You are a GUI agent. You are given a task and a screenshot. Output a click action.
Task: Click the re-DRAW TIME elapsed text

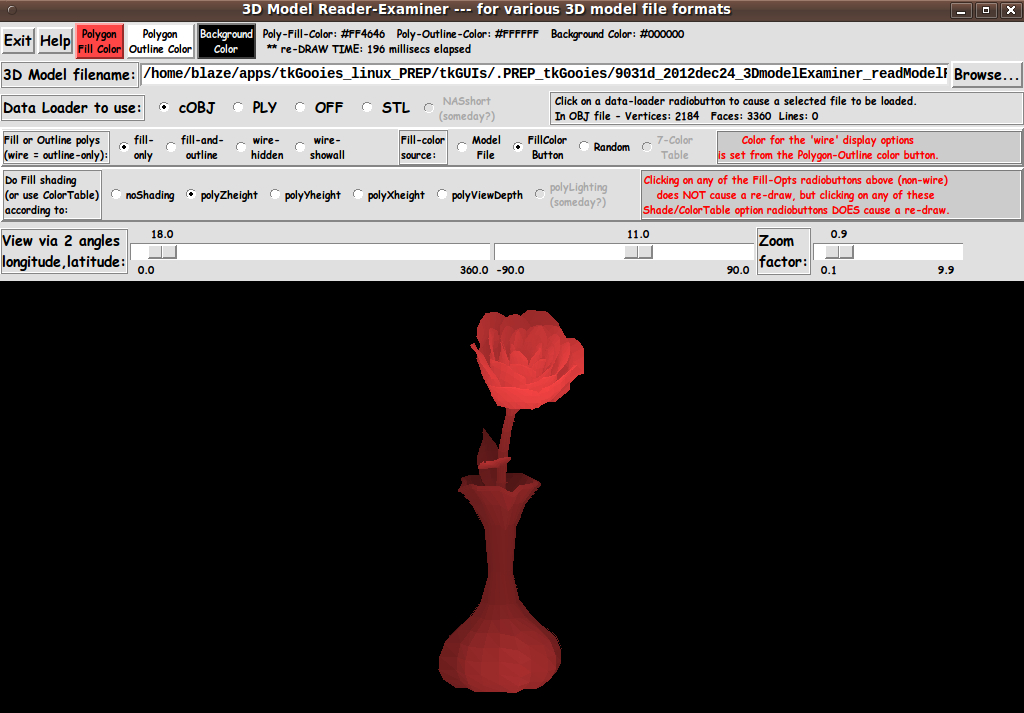[x=369, y=49]
